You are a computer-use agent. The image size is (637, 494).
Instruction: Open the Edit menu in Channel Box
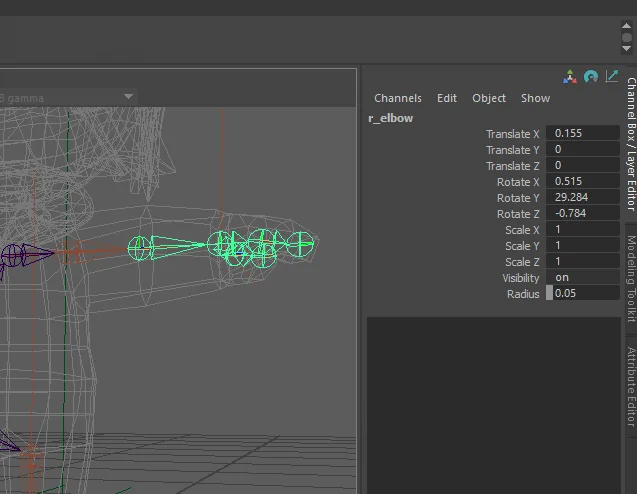(x=447, y=98)
